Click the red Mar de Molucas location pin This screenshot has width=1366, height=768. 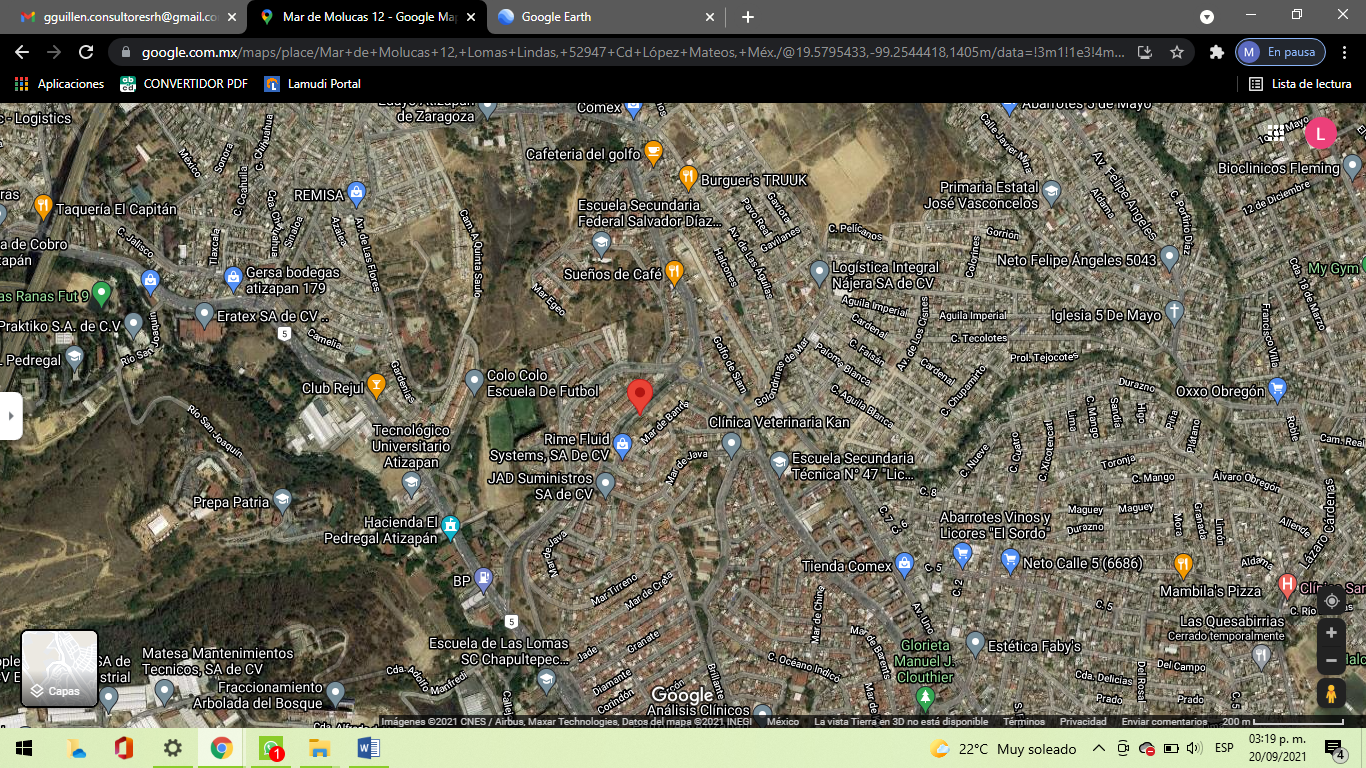(x=640, y=397)
